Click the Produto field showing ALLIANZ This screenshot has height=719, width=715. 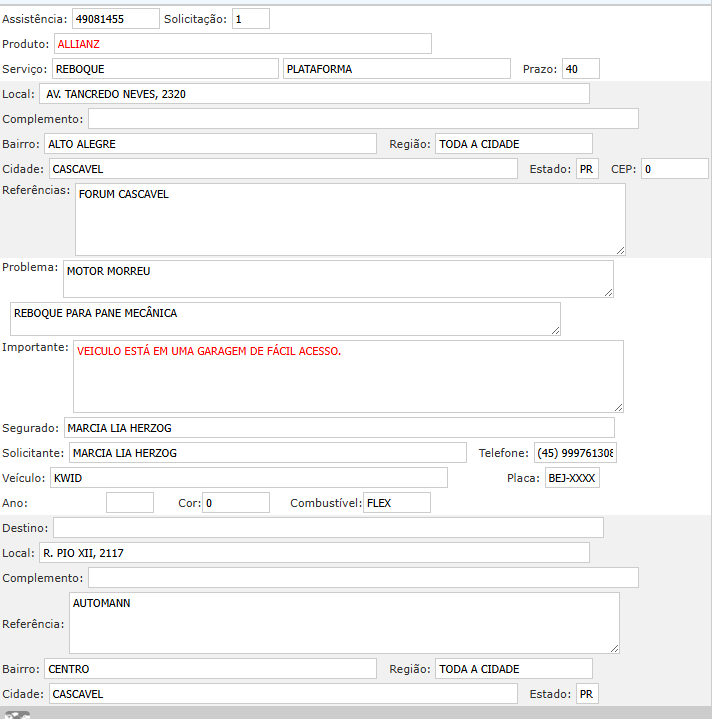pos(242,44)
